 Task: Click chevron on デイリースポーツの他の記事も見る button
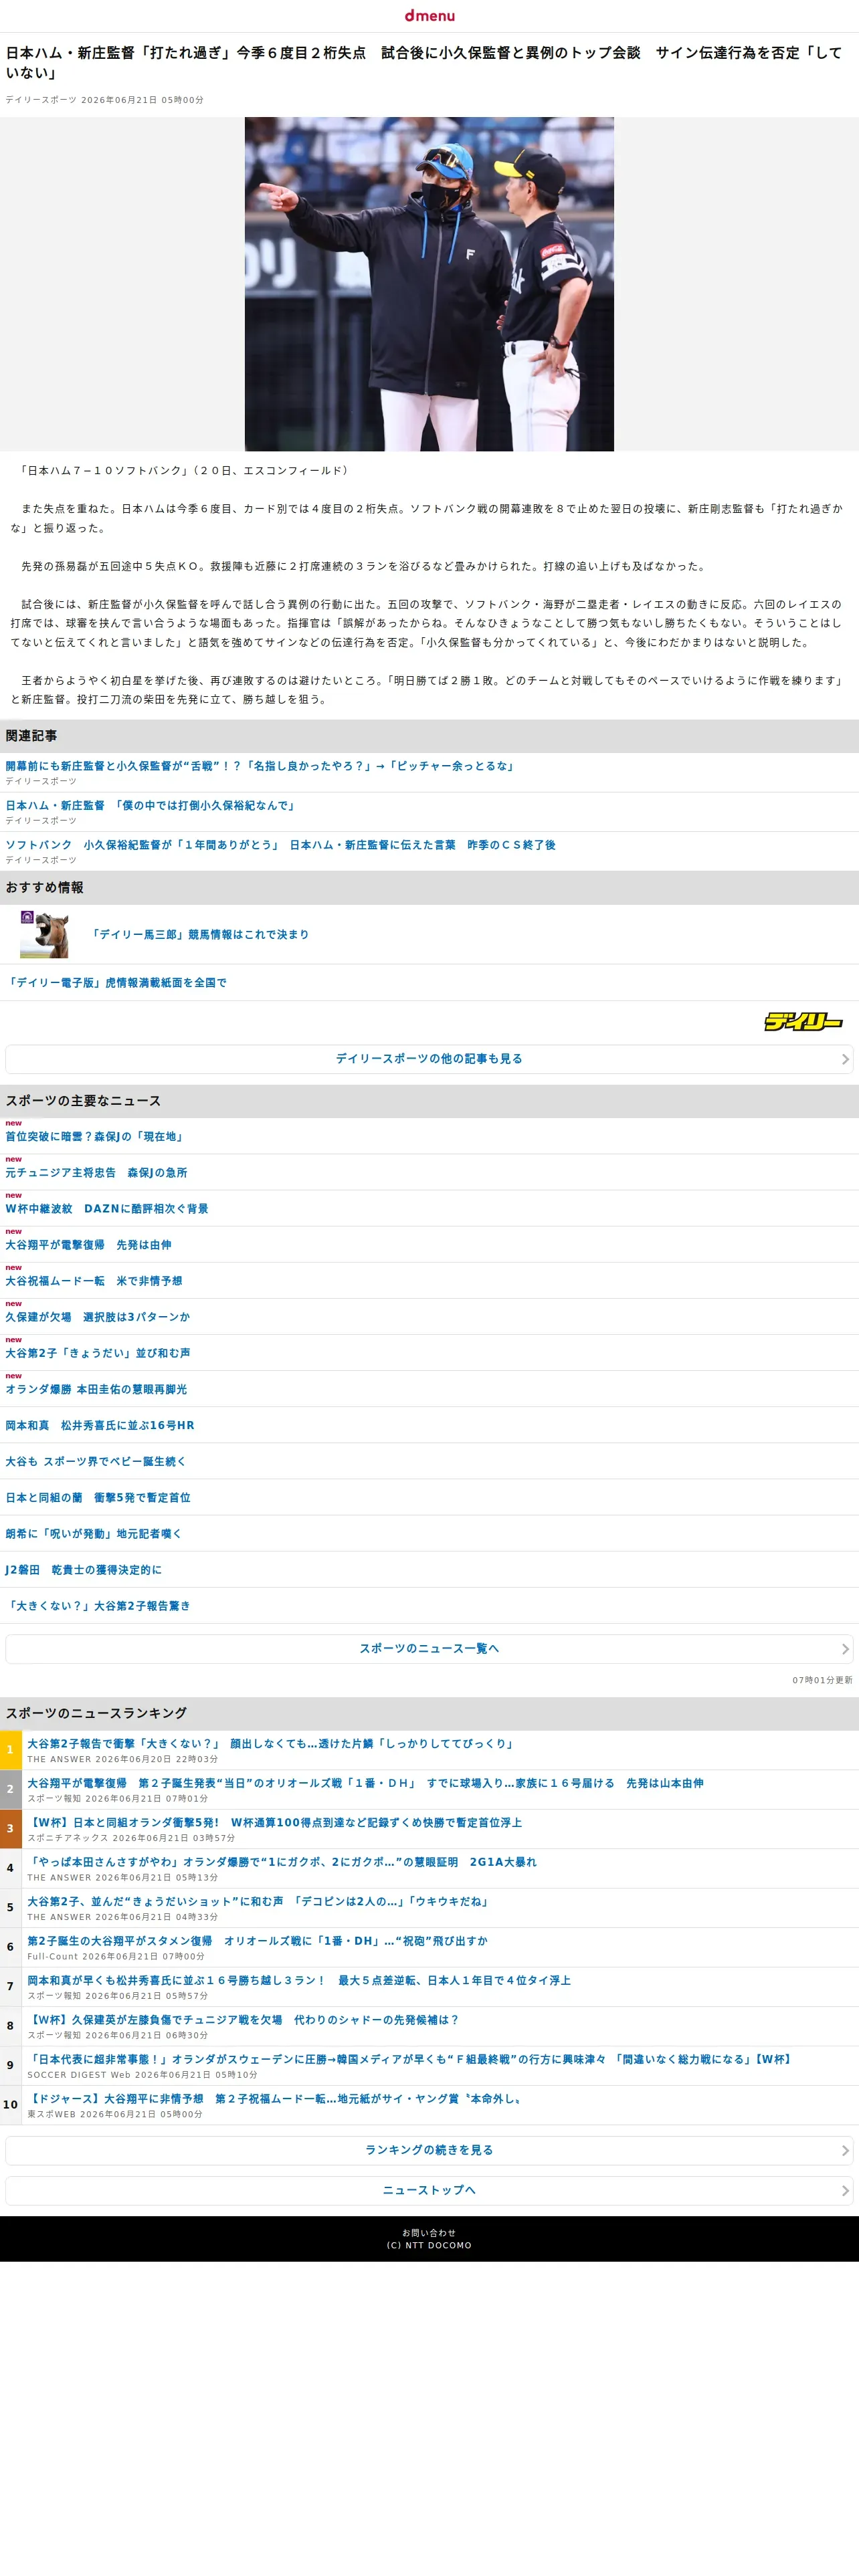[845, 1059]
